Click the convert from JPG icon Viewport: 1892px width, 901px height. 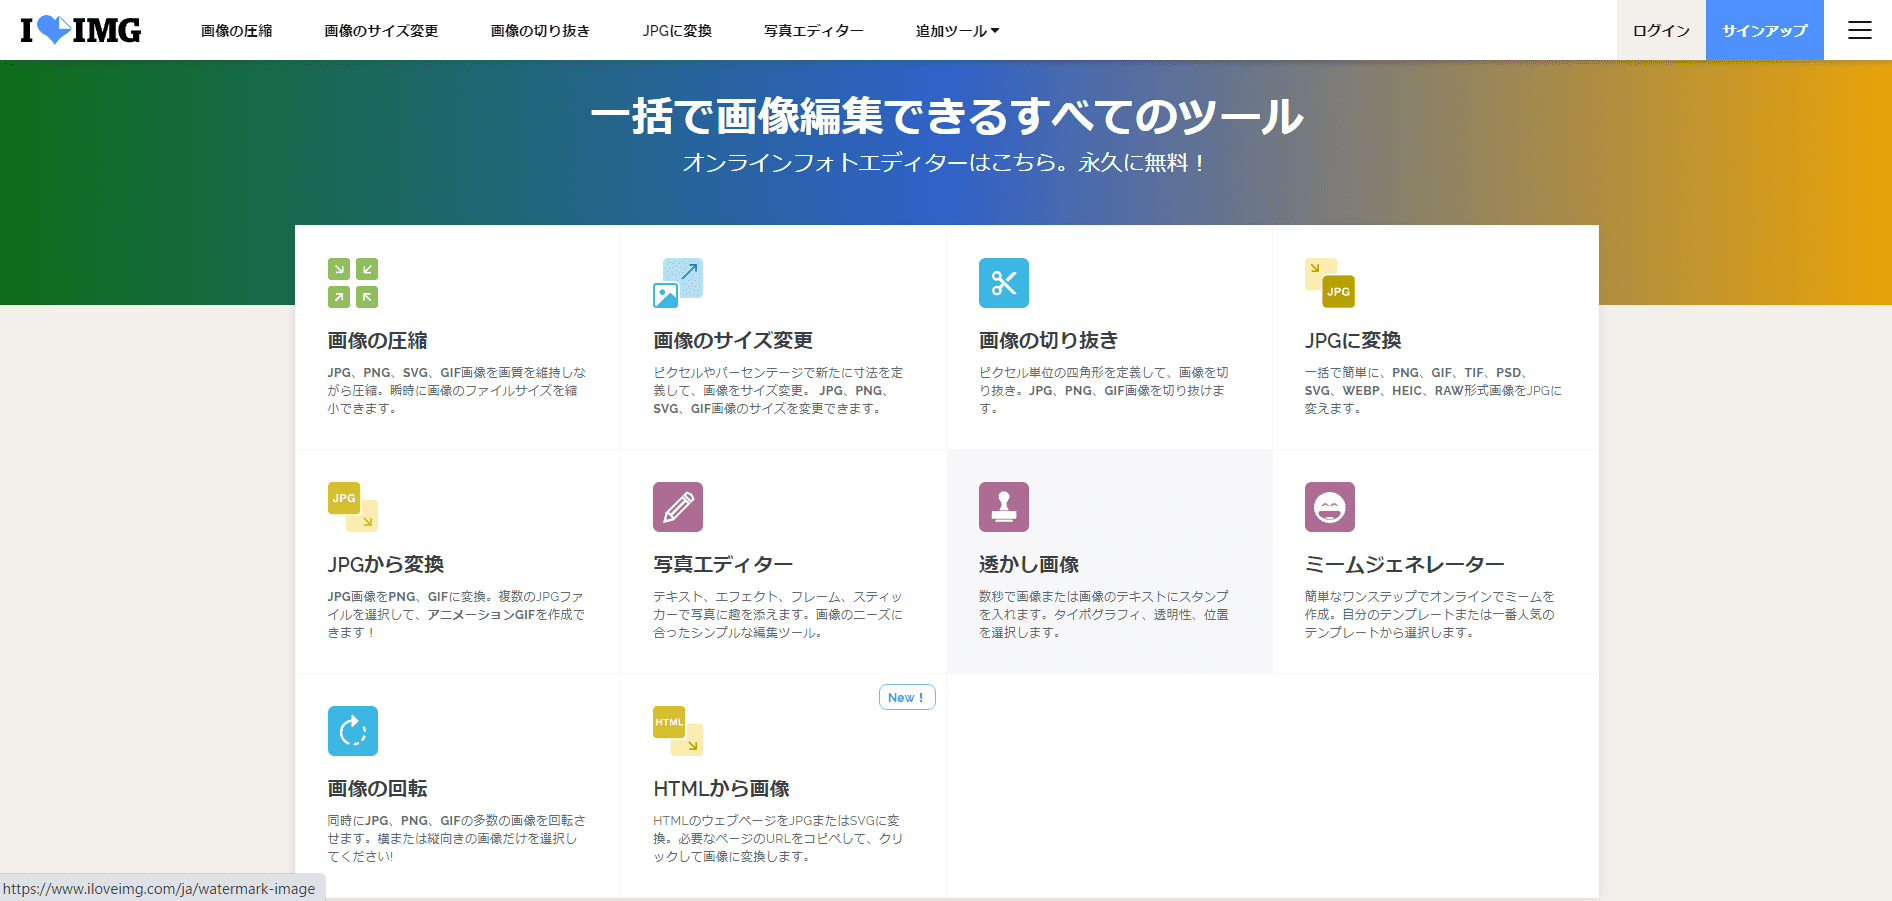pos(353,507)
